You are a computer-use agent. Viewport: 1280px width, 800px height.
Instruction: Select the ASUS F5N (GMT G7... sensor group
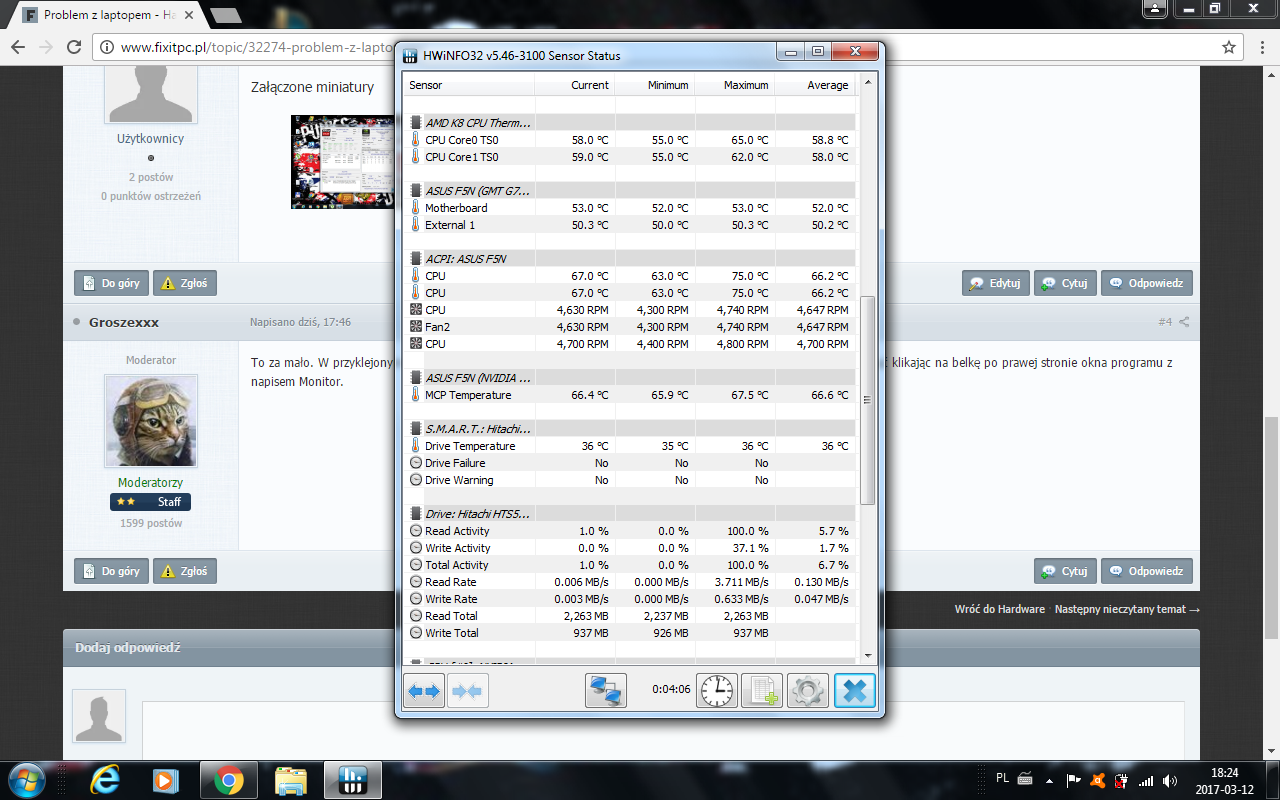tap(477, 191)
